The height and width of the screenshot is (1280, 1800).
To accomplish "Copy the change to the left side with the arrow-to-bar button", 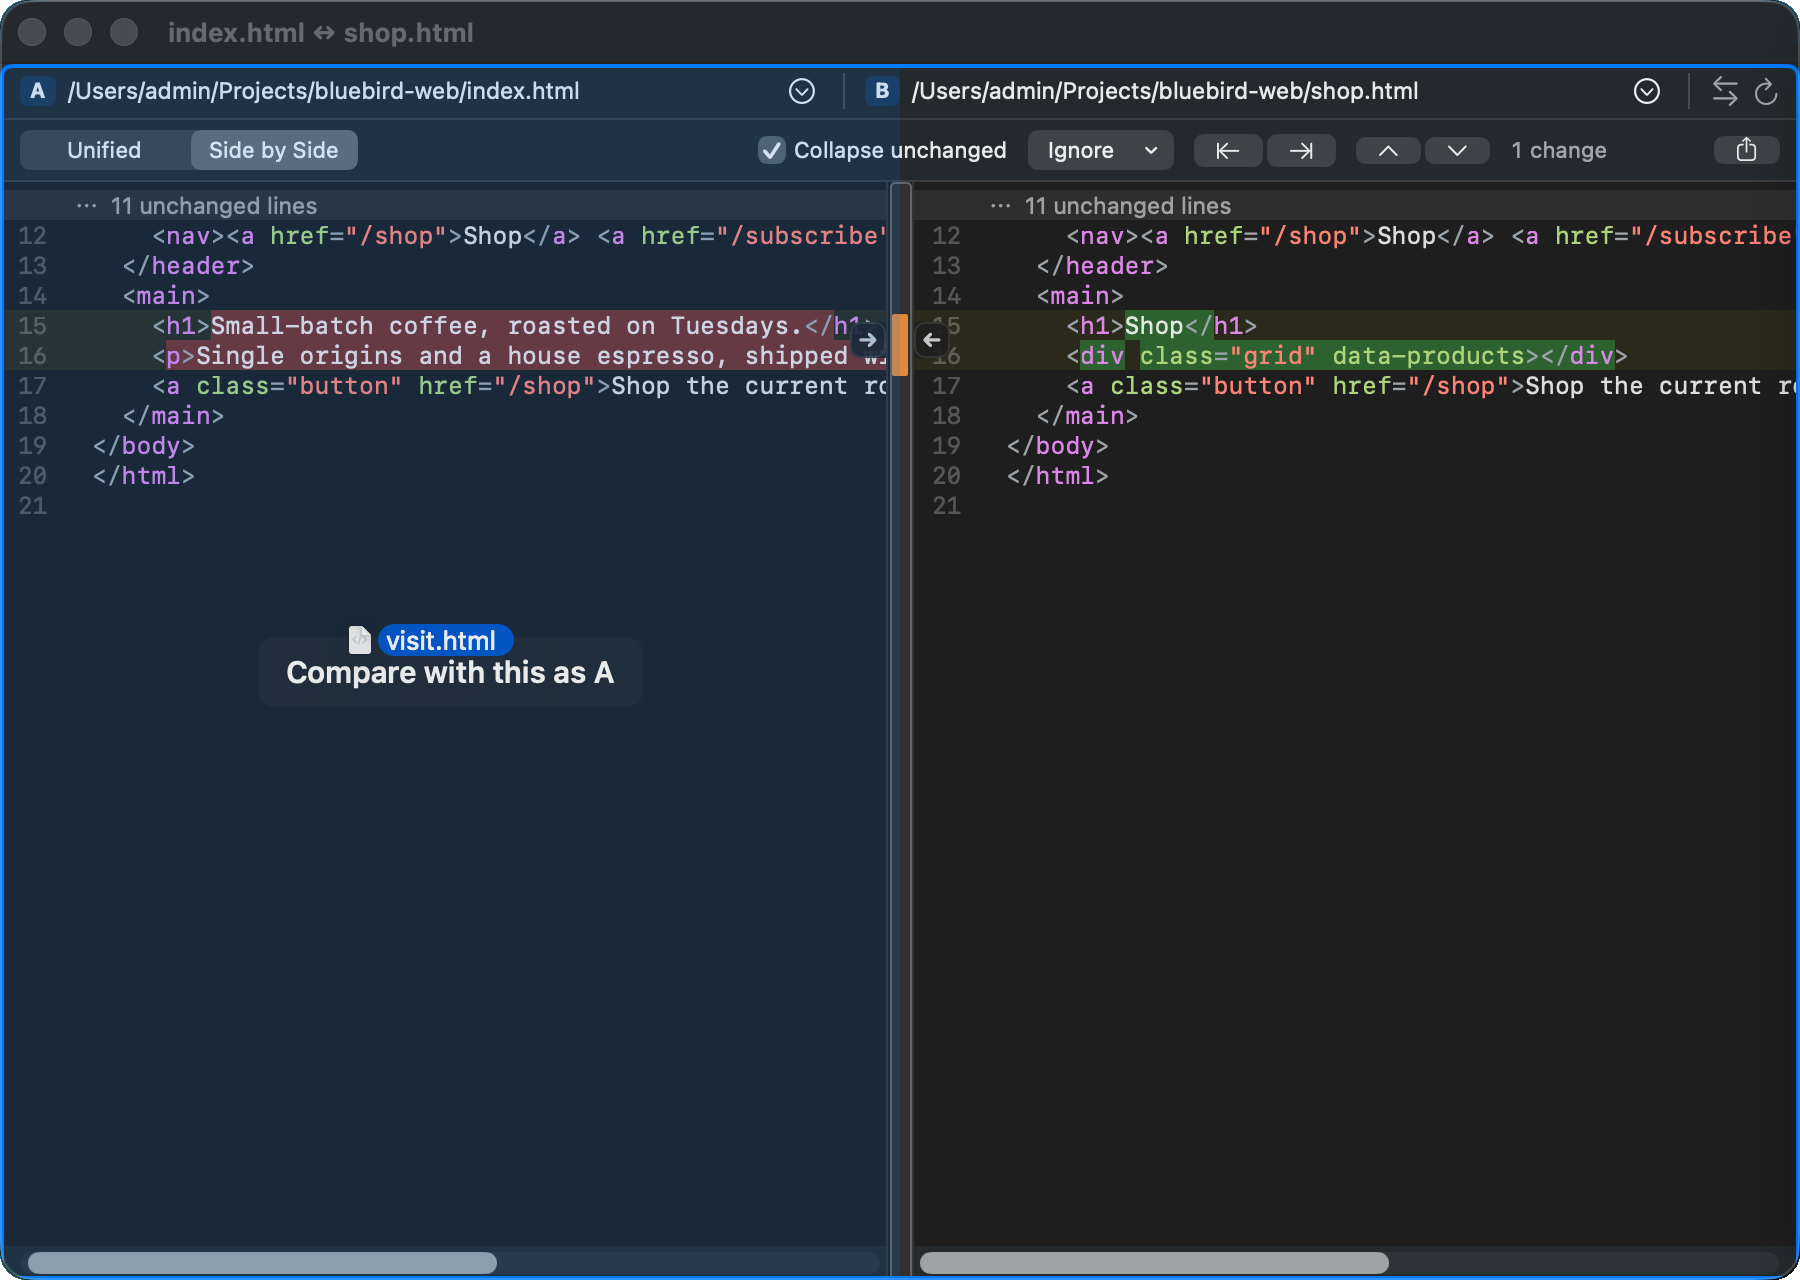I will point(1228,150).
